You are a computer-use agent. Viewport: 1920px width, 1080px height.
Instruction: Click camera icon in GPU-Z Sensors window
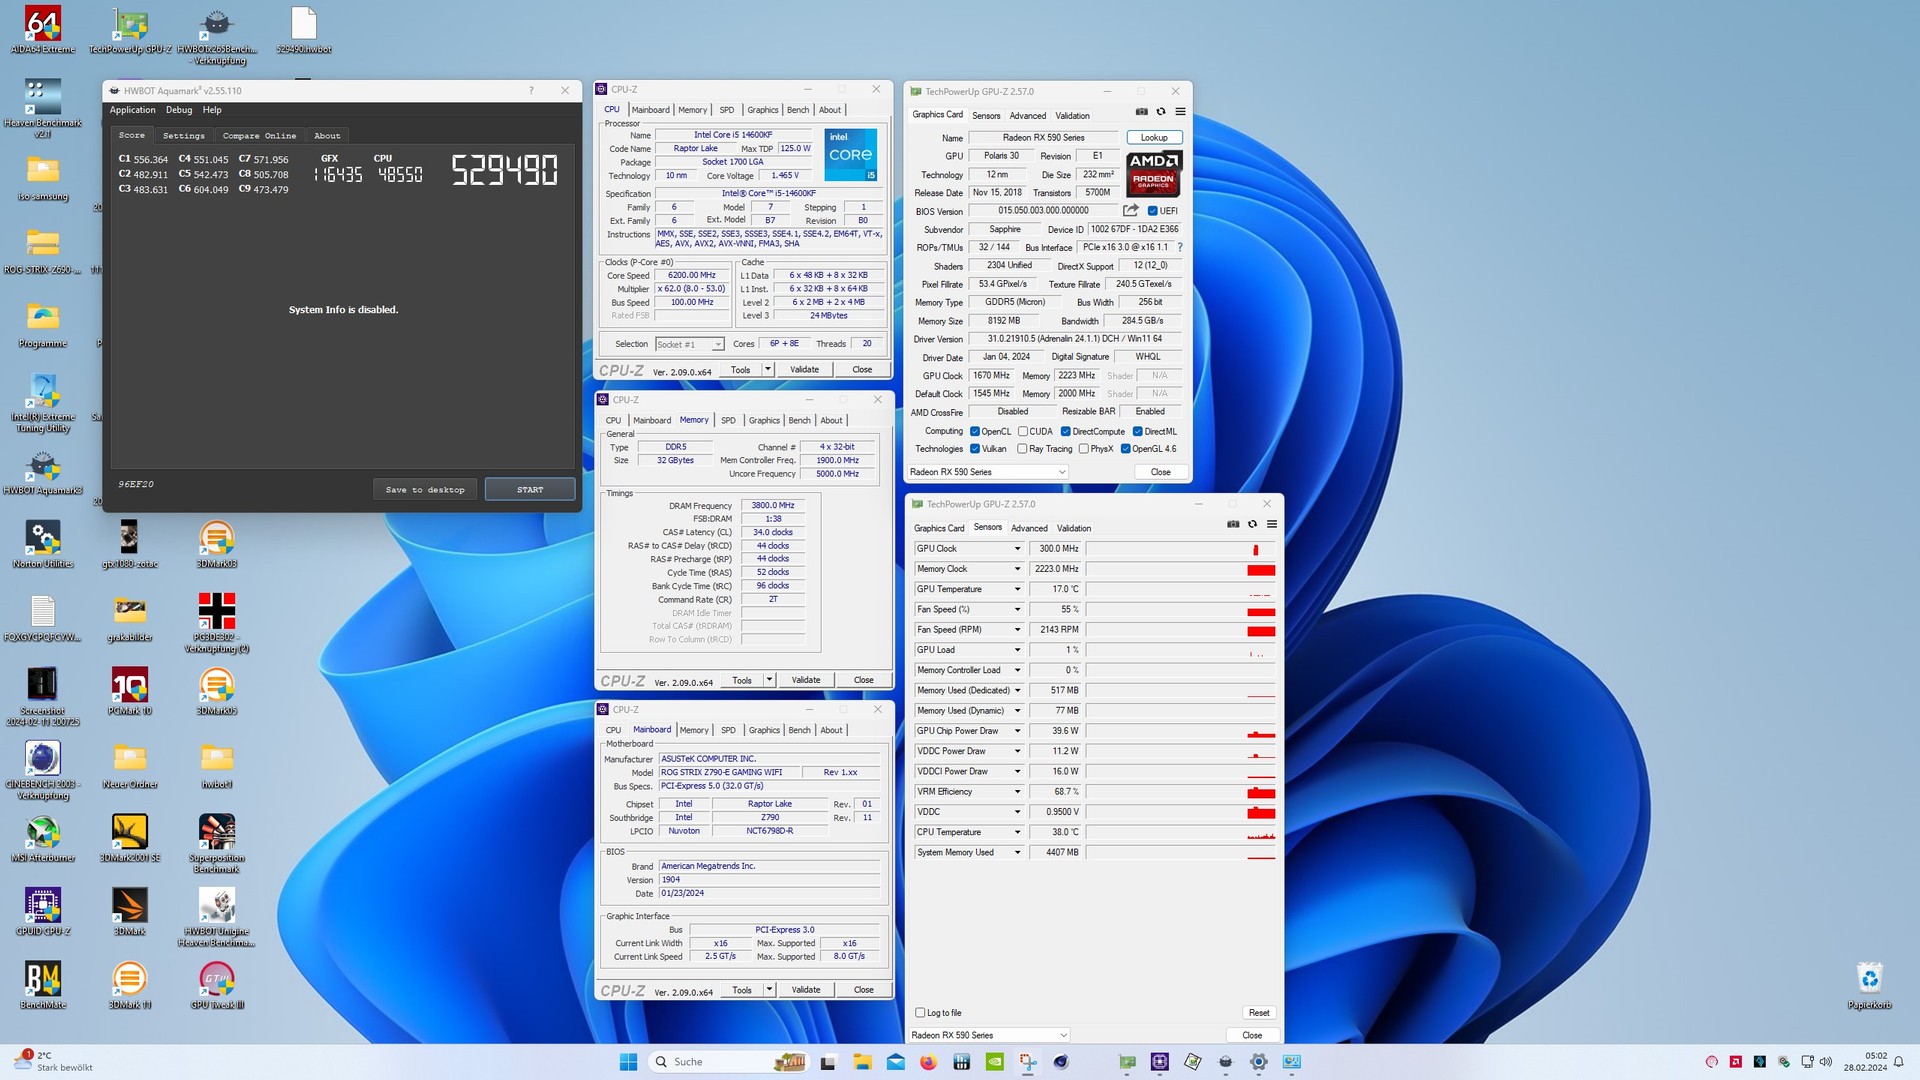point(1233,524)
